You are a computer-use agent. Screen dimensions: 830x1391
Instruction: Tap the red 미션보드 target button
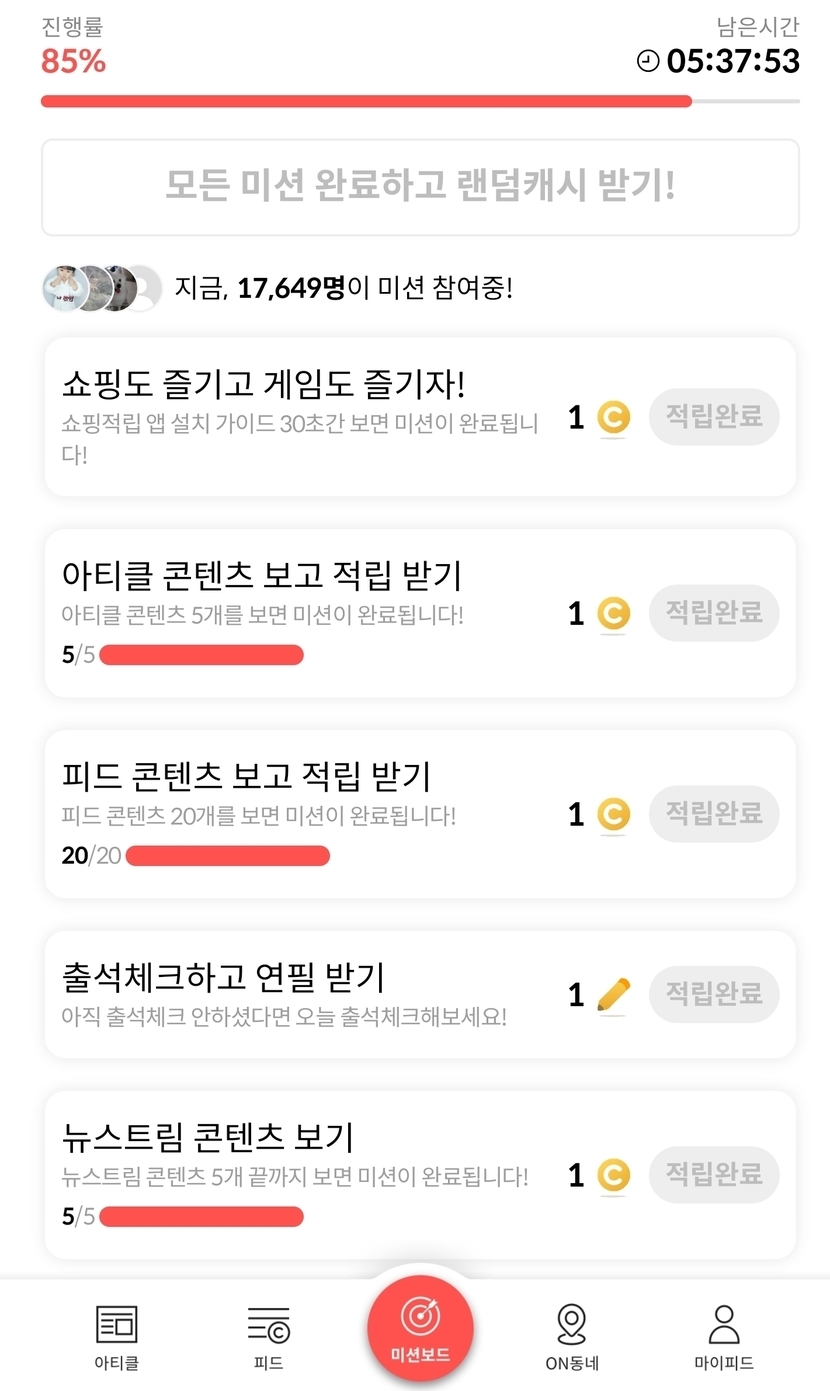420,1328
